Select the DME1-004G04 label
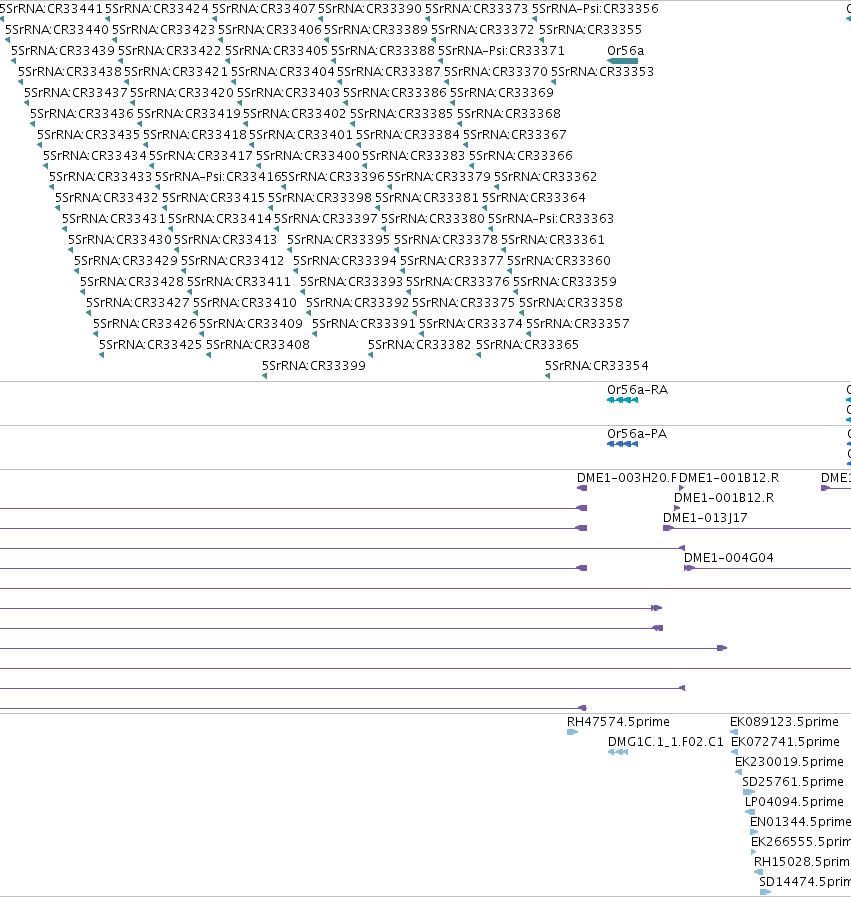The image size is (851, 897). 729,558
